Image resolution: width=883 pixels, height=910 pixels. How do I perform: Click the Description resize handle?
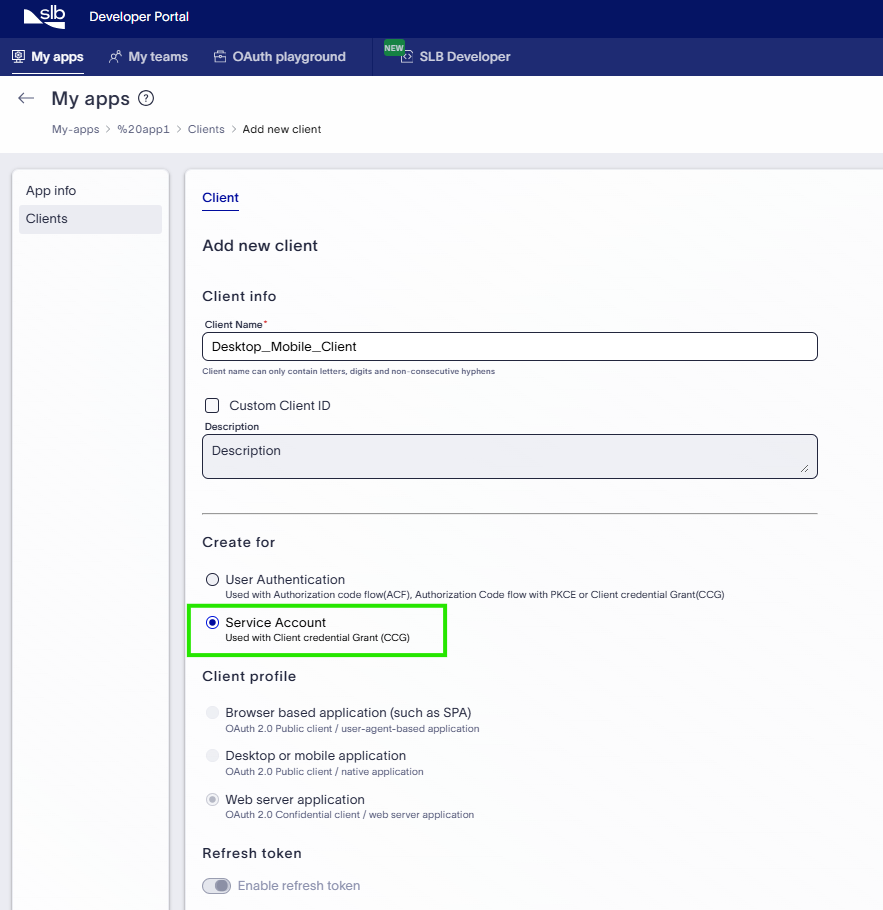click(x=805, y=468)
